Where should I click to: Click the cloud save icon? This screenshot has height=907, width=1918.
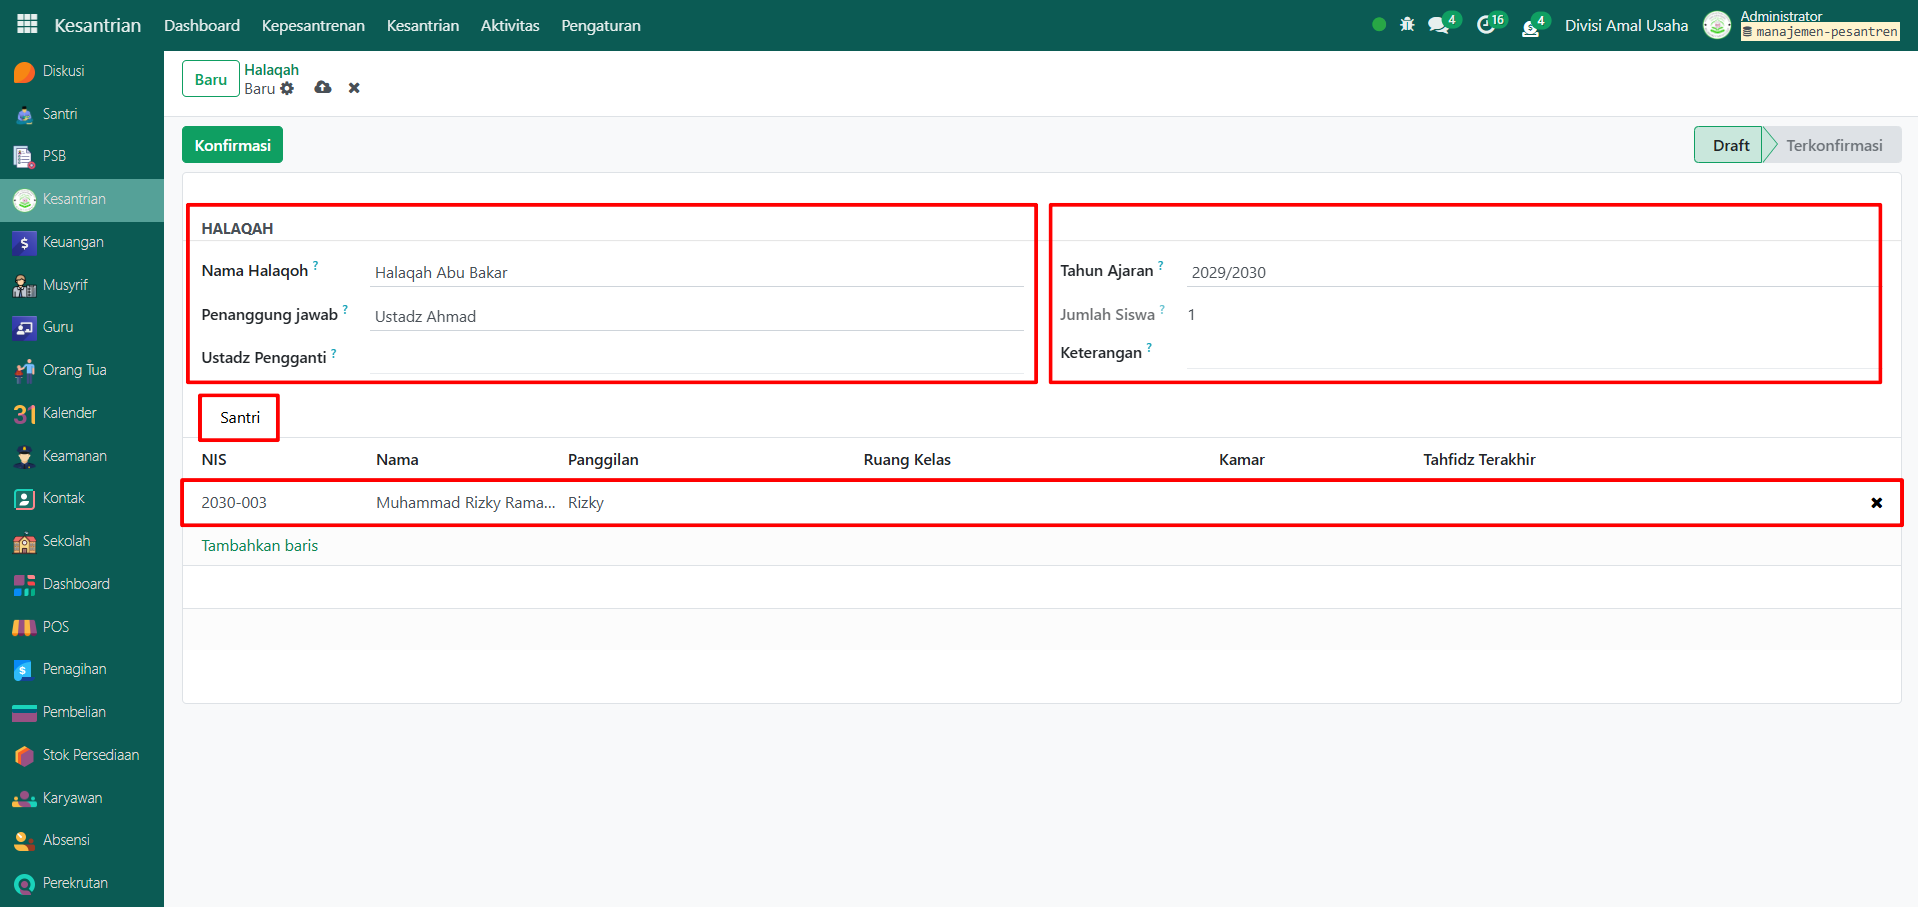323,88
